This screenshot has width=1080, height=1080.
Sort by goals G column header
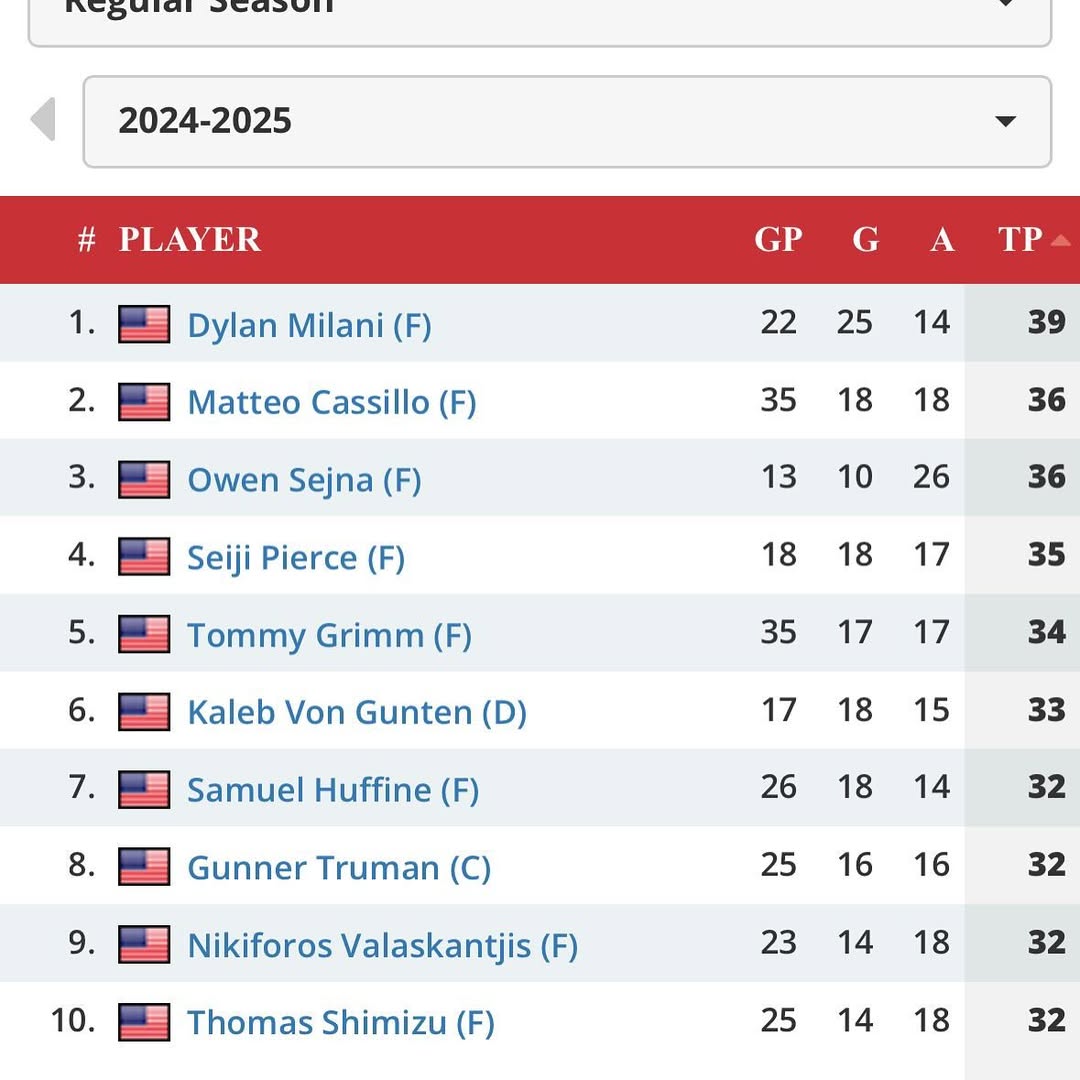[x=865, y=240]
